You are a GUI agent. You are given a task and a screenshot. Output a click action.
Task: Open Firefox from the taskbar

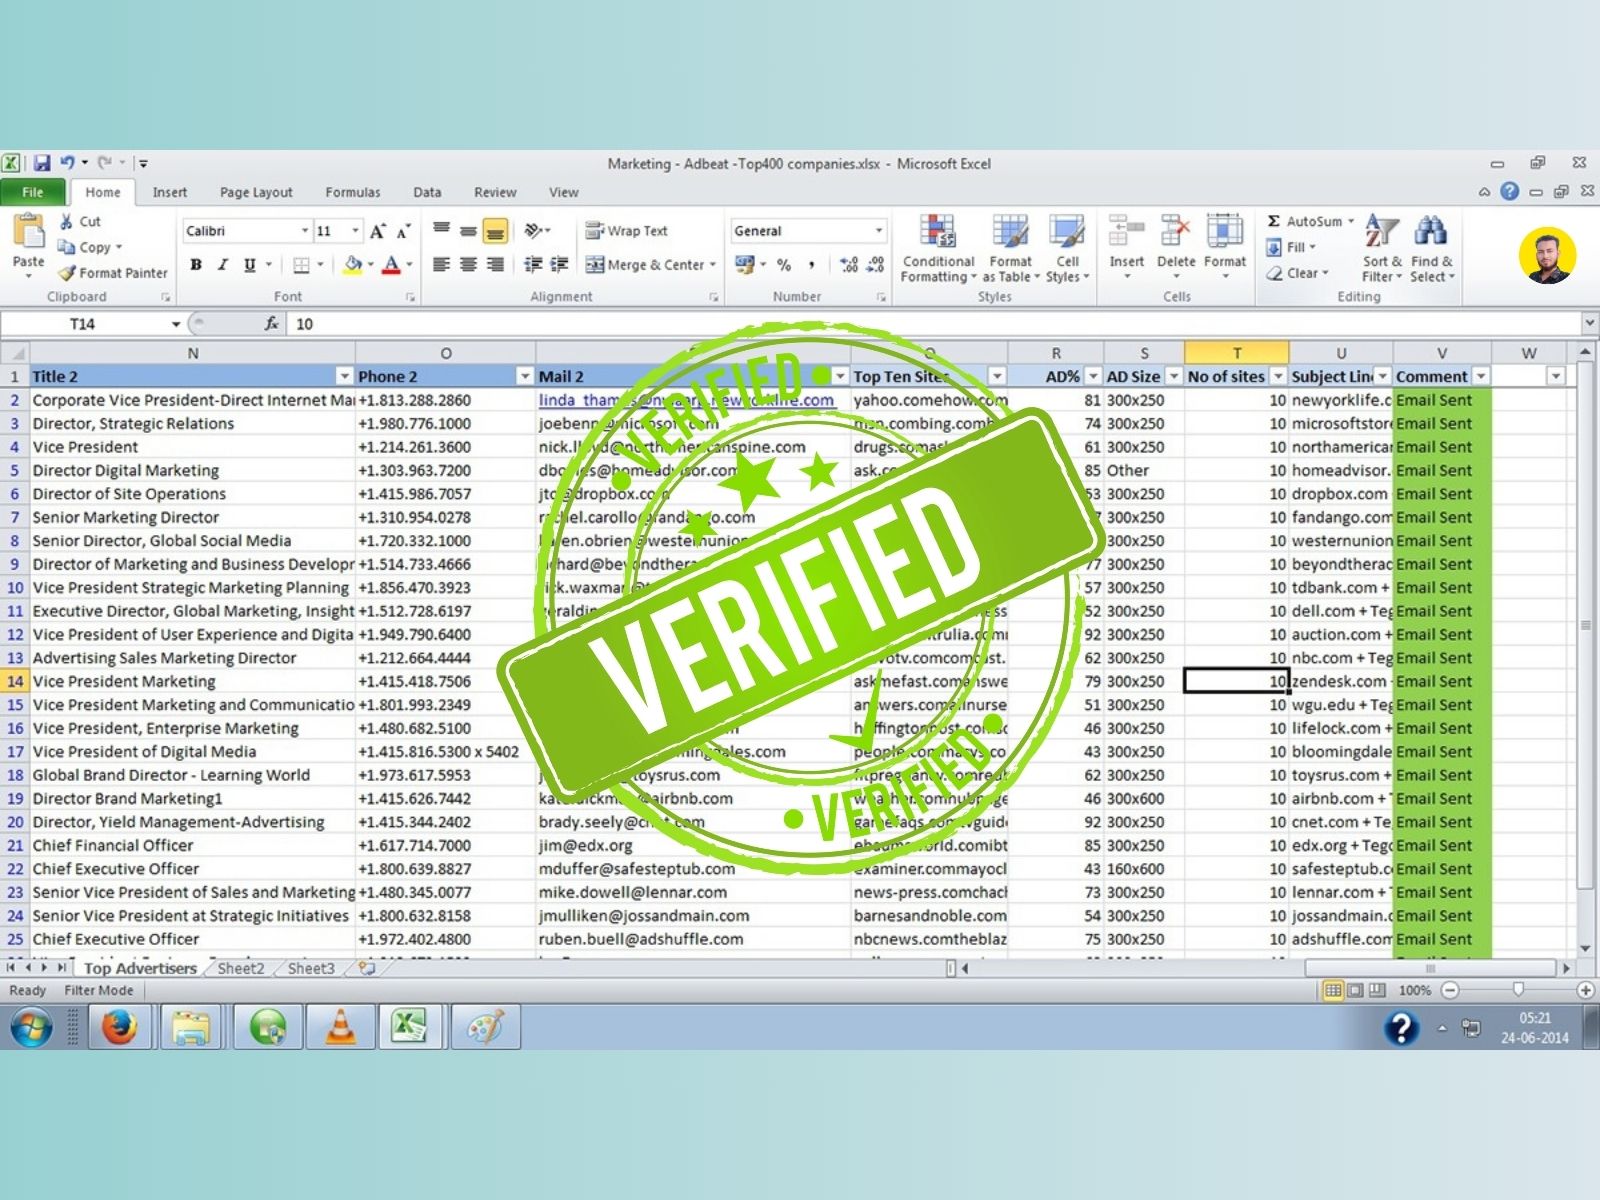pyautogui.click(x=119, y=1027)
